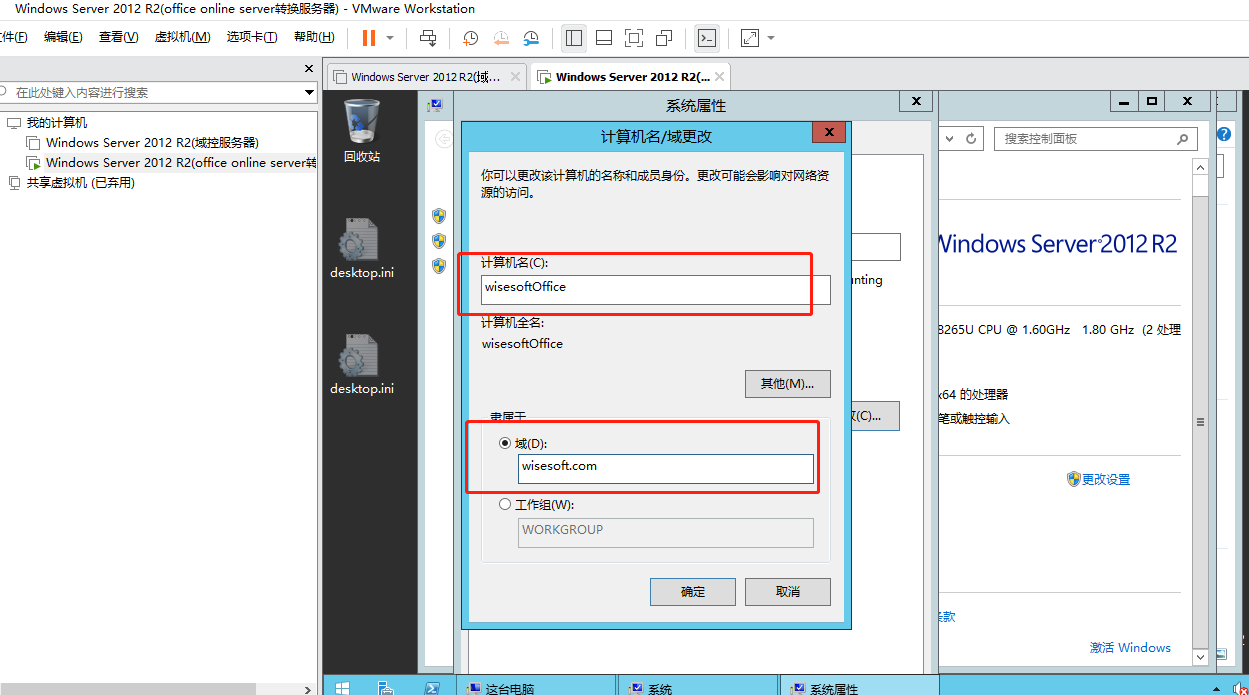Click the 计算机名(C) text field
Image resolution: width=1249 pixels, height=695 pixels.
tap(656, 289)
